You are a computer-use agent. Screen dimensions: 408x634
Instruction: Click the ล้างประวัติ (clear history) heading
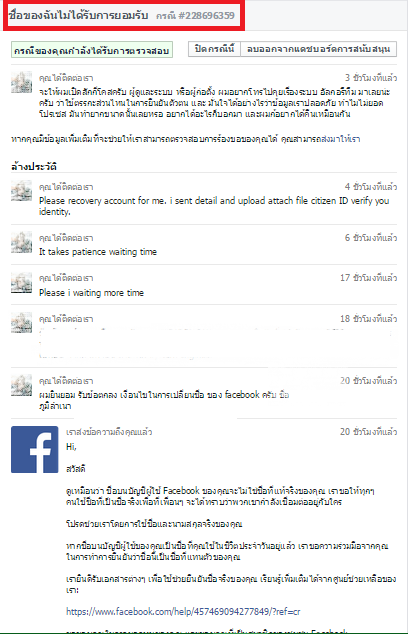(x=34, y=166)
